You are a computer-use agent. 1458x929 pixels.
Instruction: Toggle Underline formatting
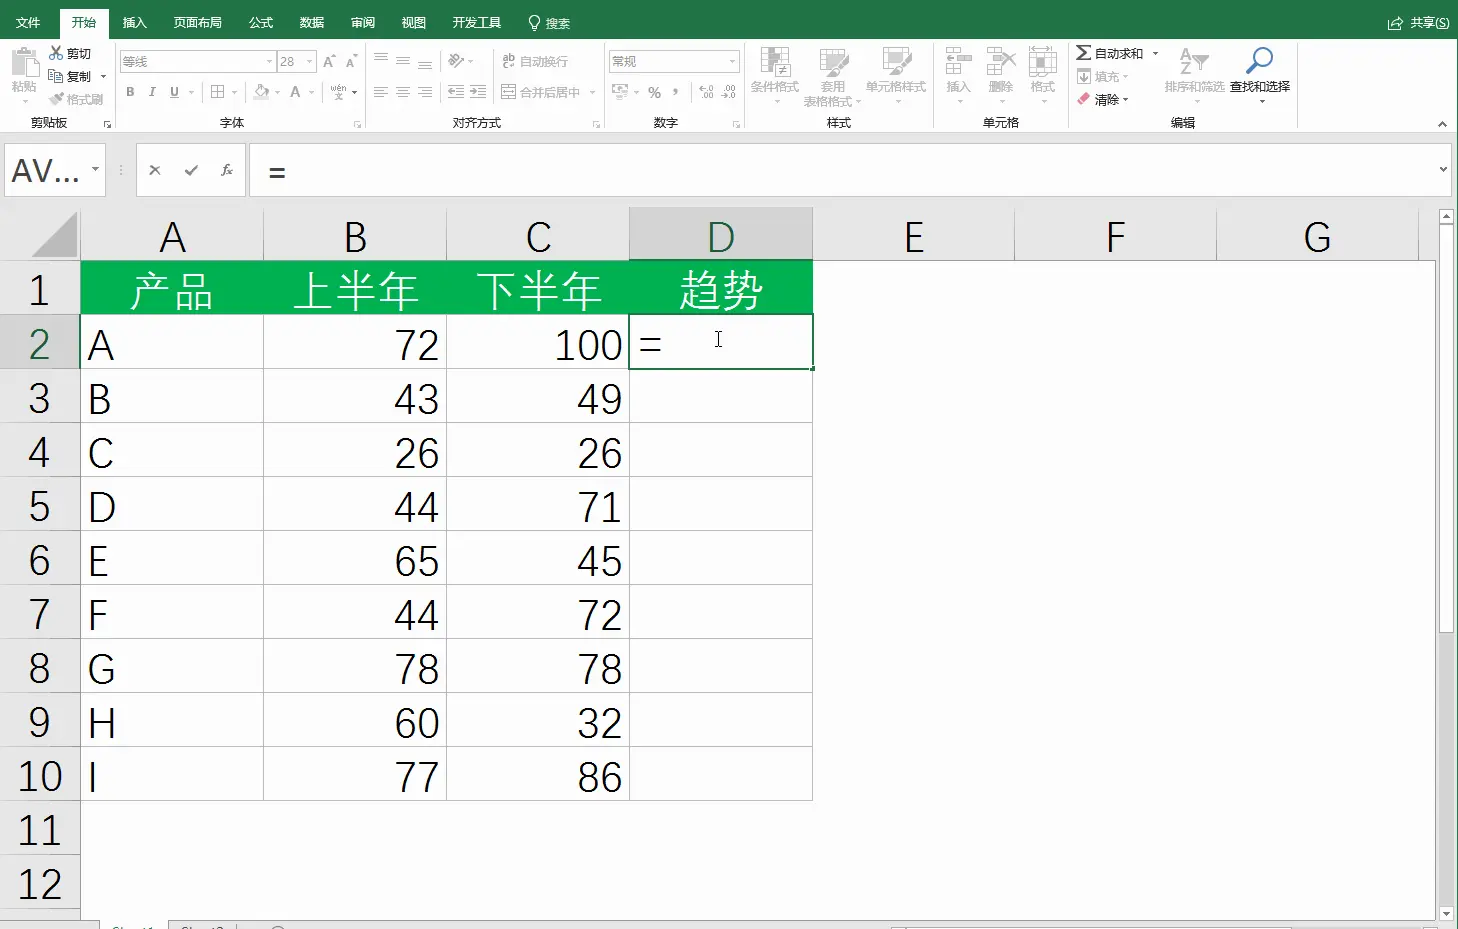[174, 92]
